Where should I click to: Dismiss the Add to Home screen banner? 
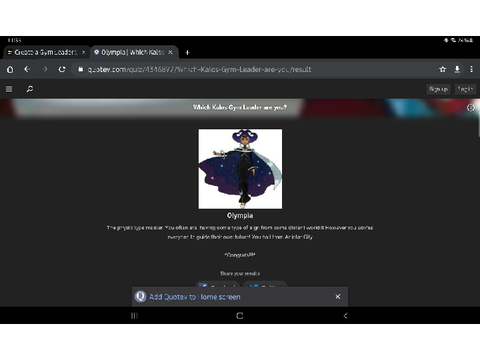[338, 296]
